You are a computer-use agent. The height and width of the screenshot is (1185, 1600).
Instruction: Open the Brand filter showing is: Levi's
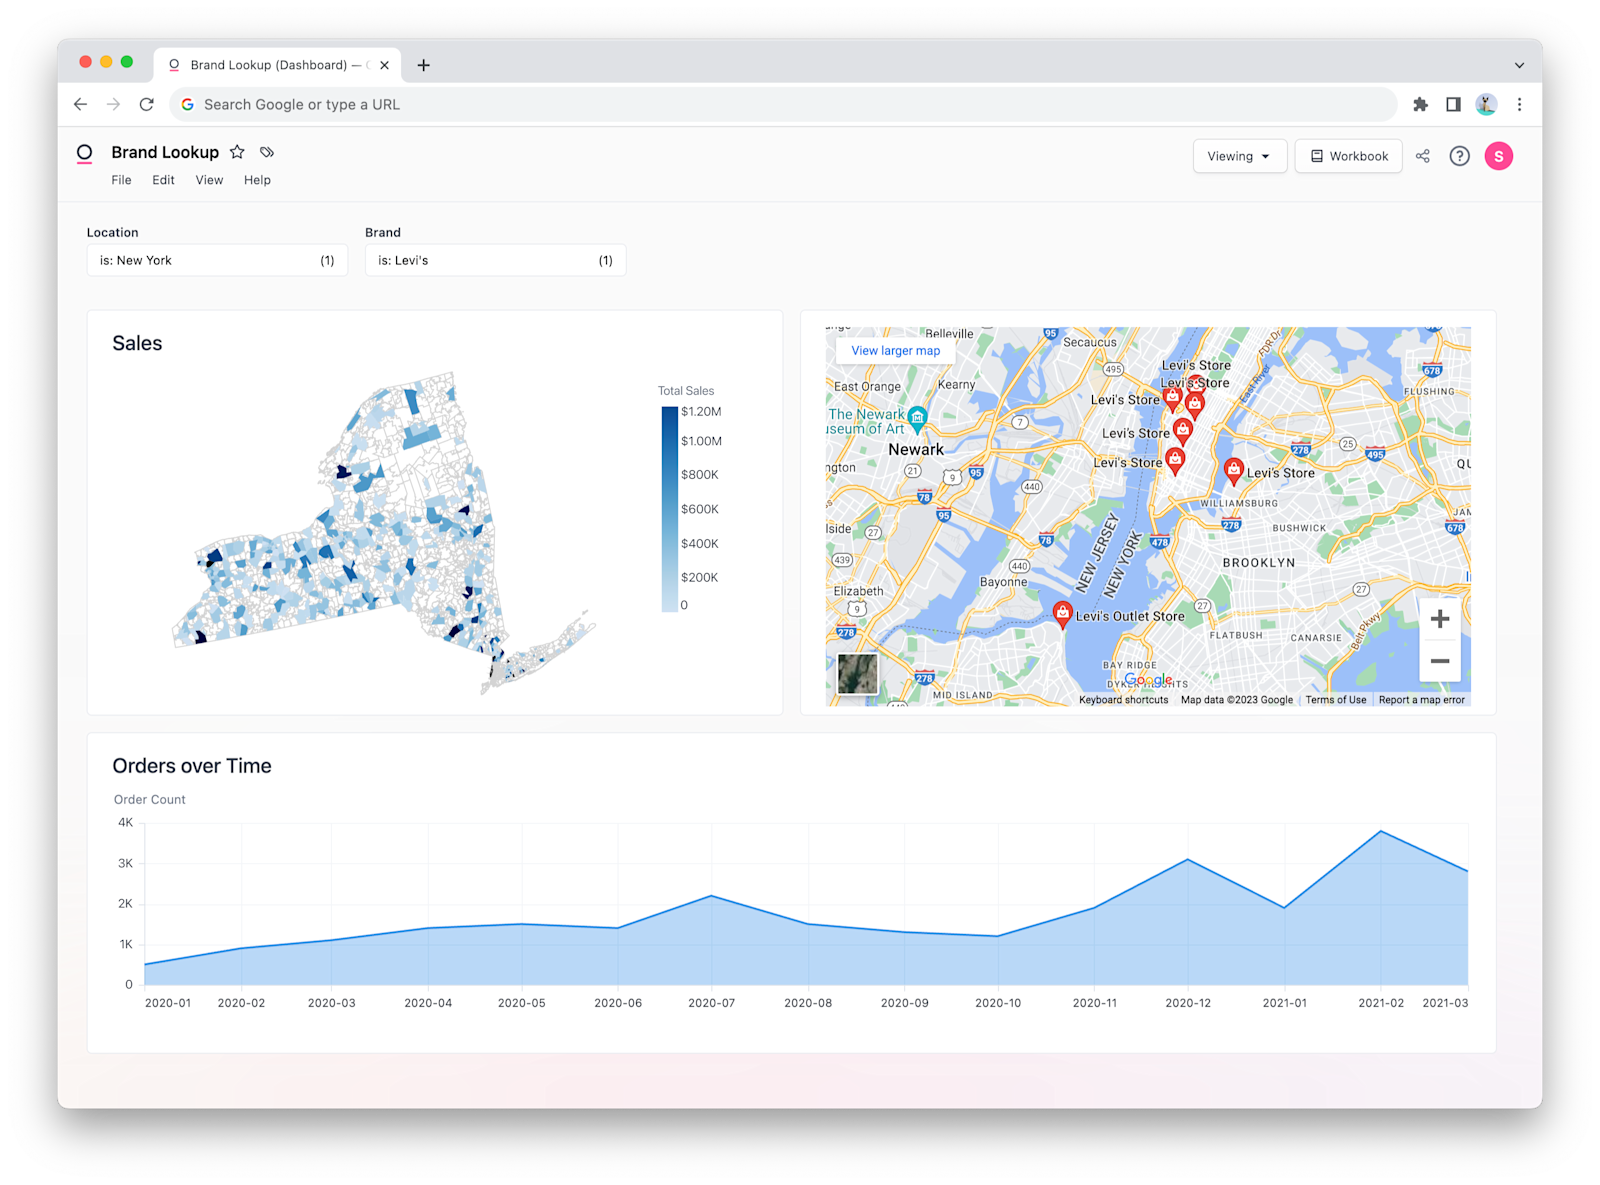[494, 260]
